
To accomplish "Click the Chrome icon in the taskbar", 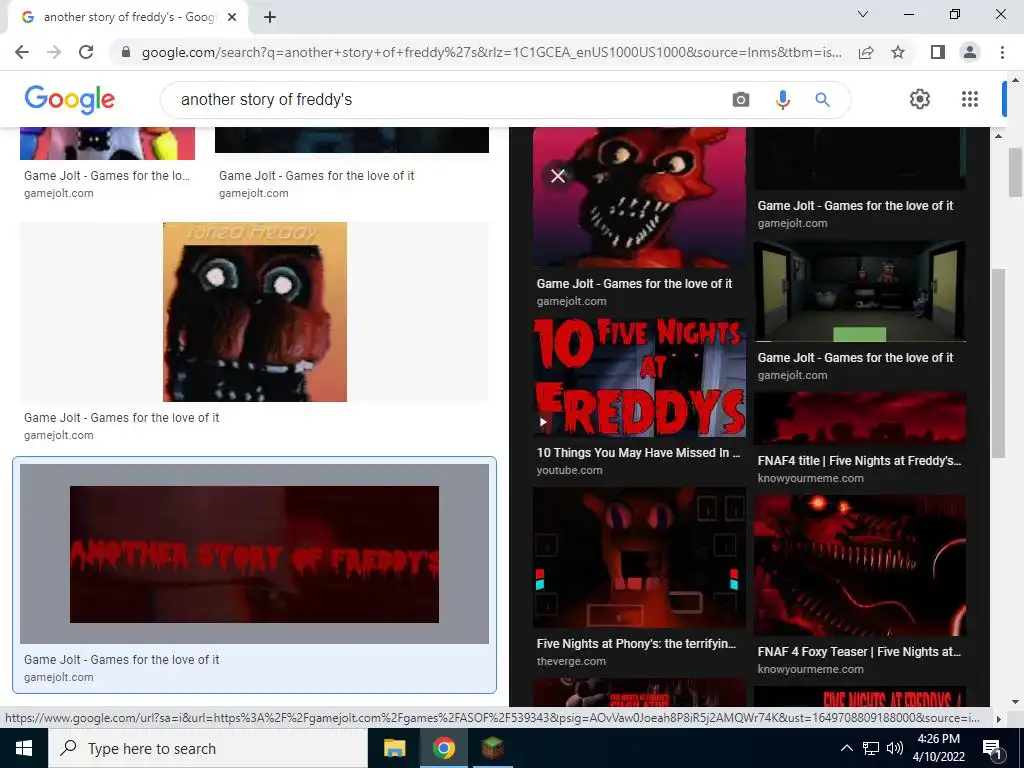I will pos(443,748).
